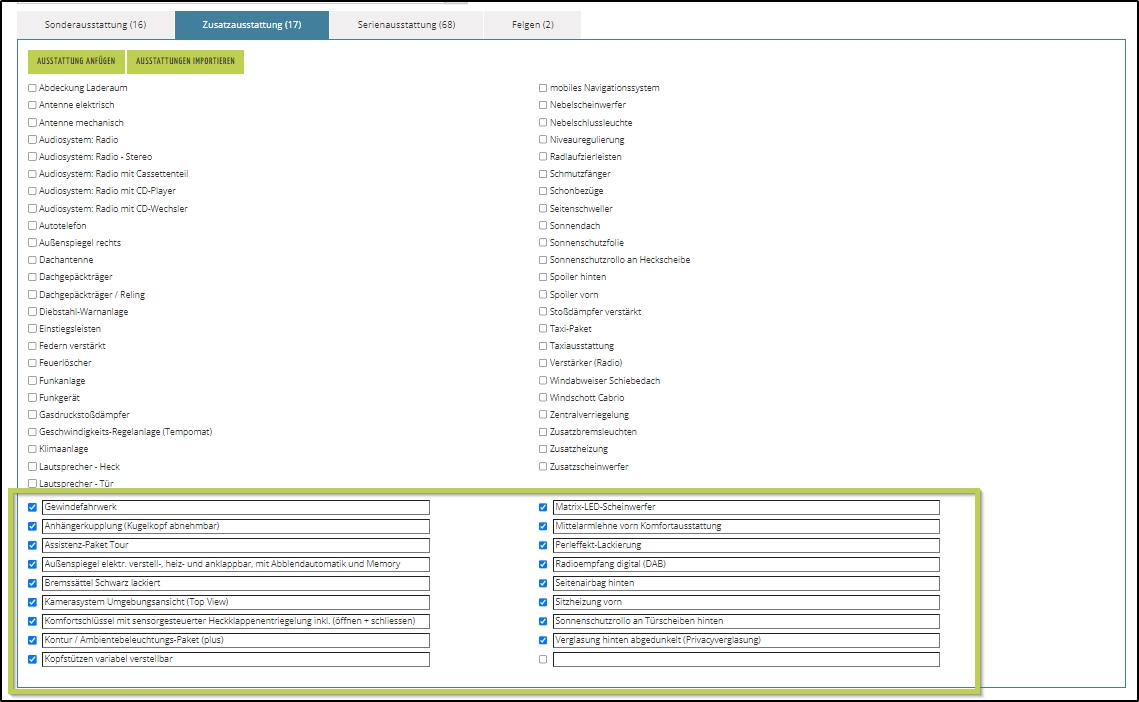
Task: Select the Nebelscheinwerfer checkbox
Action: coord(543,105)
